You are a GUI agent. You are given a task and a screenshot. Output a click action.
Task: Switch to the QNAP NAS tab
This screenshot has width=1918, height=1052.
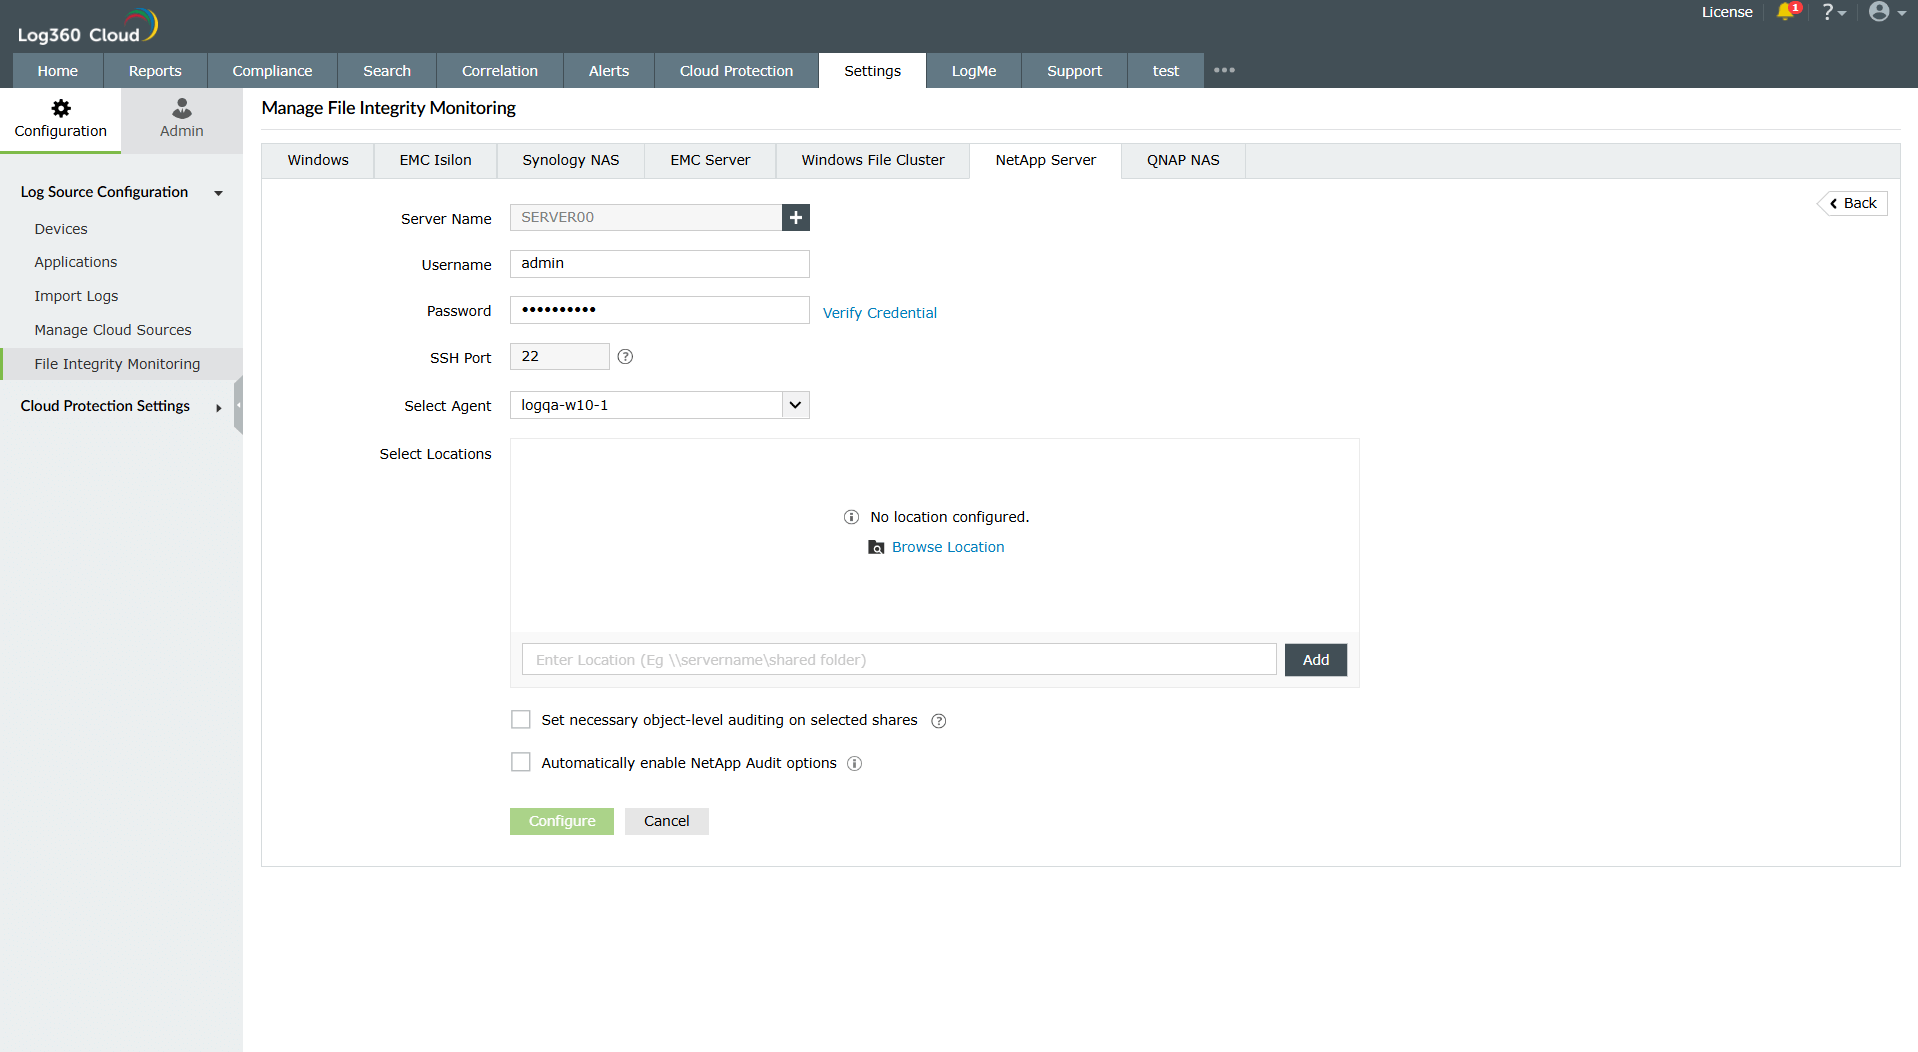tap(1183, 160)
